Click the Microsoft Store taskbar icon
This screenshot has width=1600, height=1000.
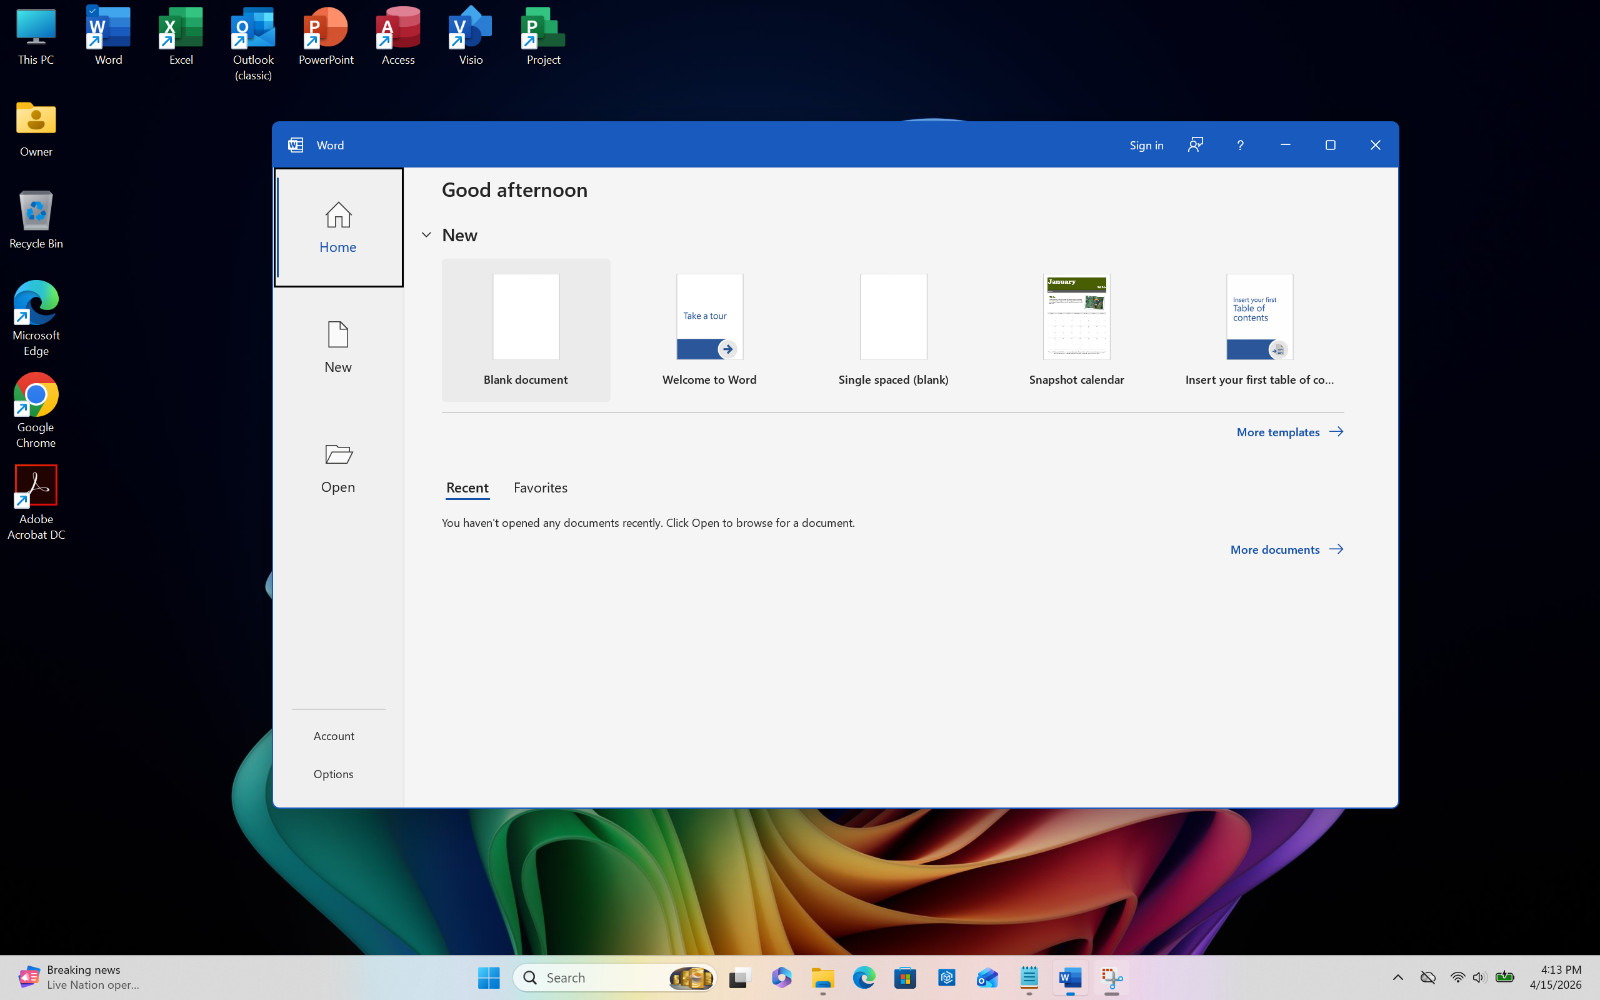point(905,978)
